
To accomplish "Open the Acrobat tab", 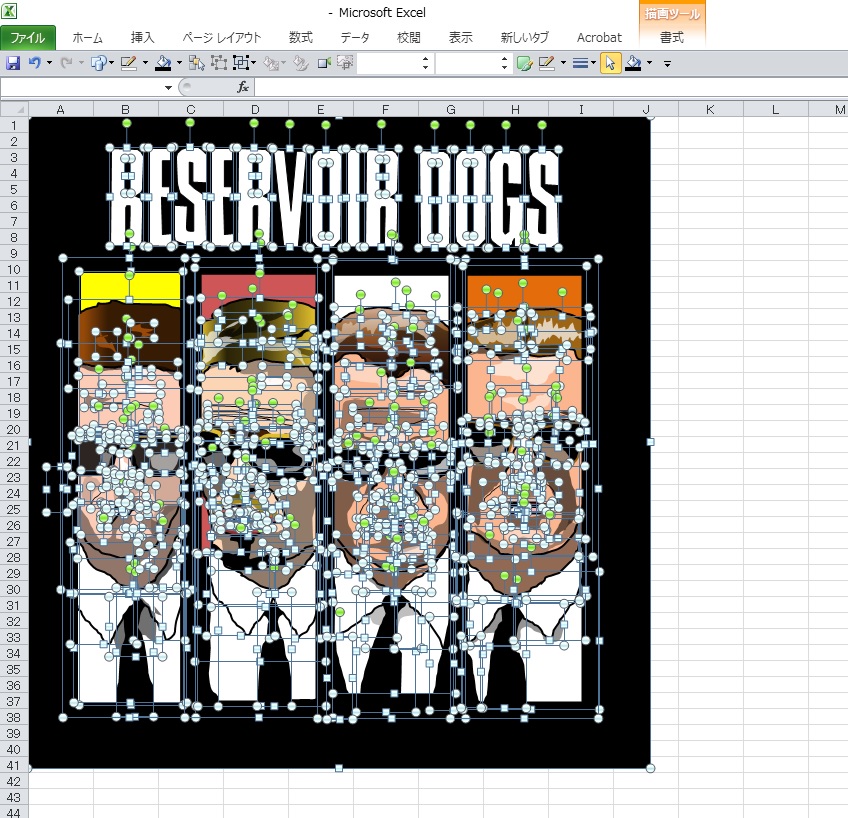I will (599, 37).
